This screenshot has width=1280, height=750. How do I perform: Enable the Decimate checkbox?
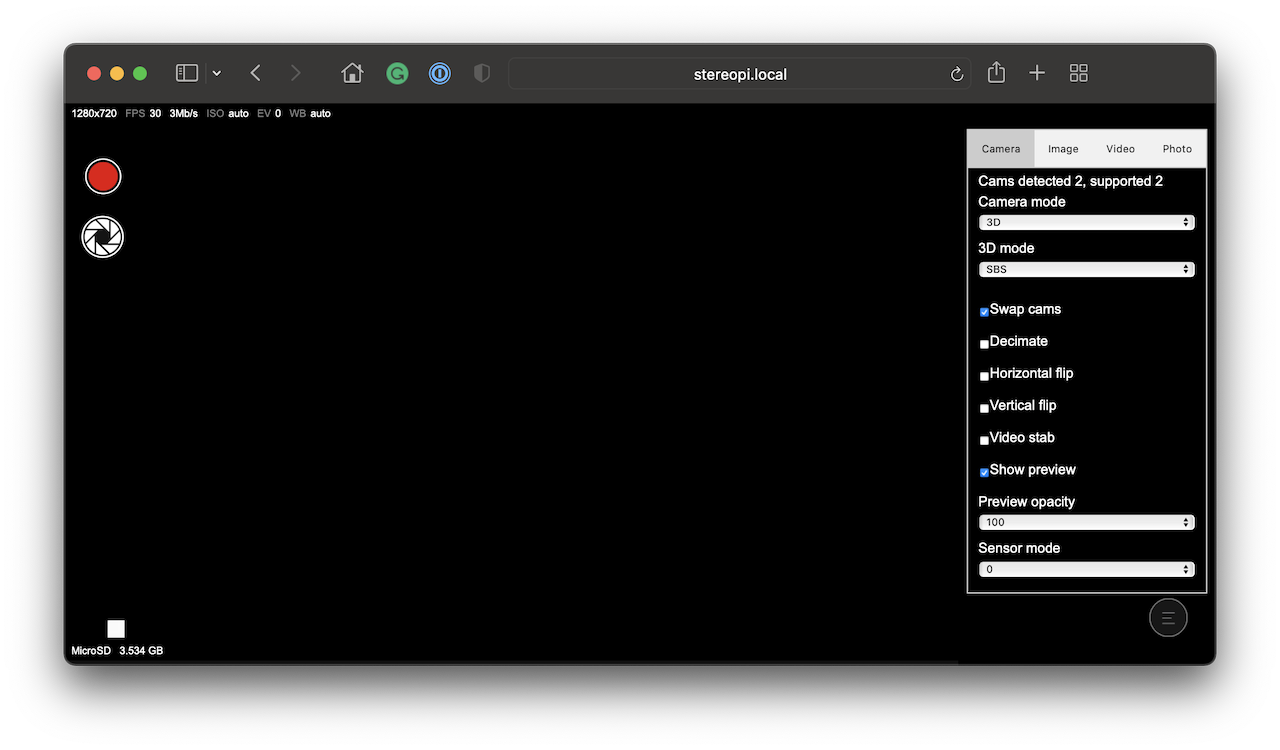[x=984, y=344]
